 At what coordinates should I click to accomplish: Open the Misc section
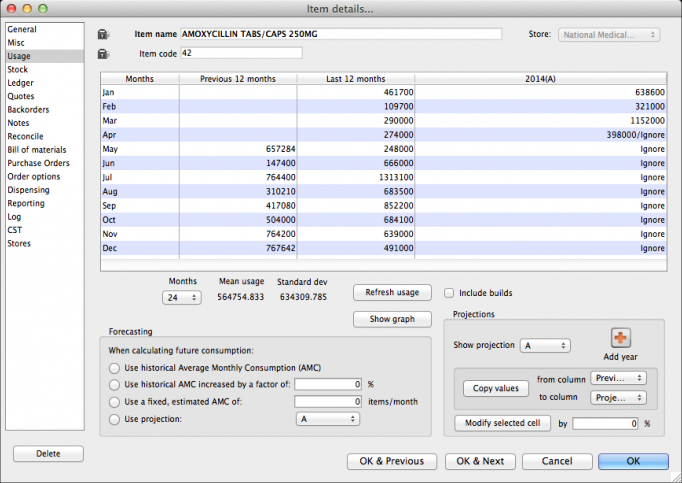pos(45,43)
